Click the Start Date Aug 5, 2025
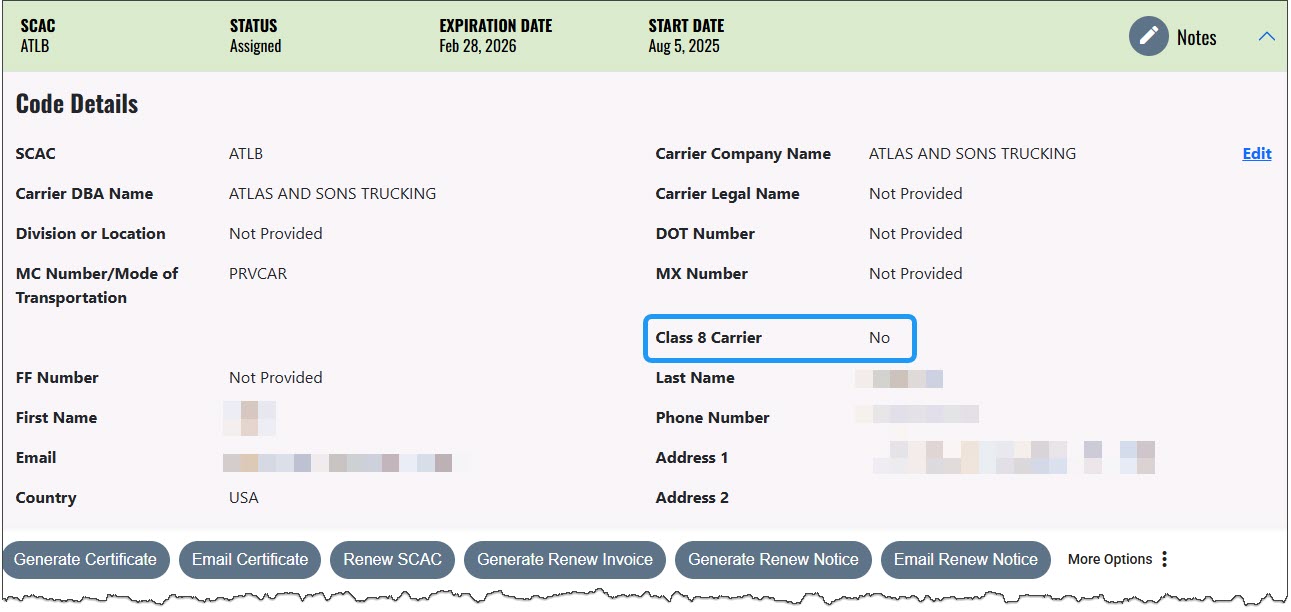The image size is (1291, 612). click(x=683, y=46)
